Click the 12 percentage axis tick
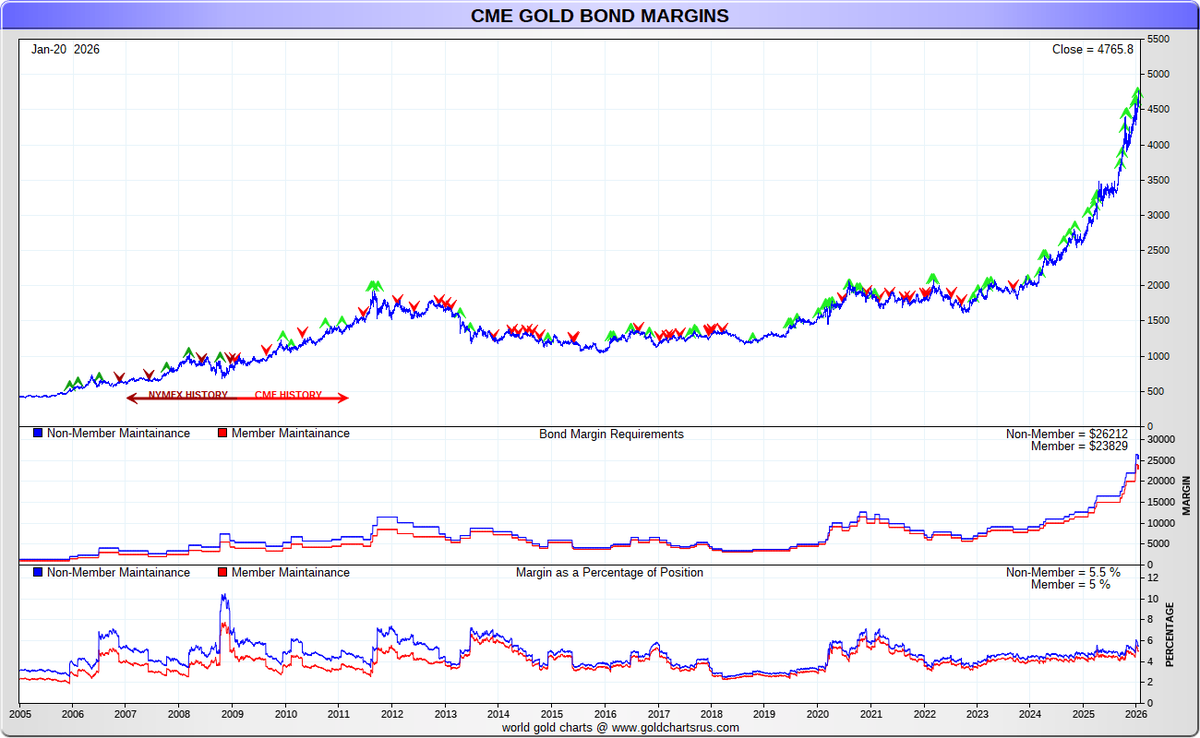 [x=1152, y=578]
